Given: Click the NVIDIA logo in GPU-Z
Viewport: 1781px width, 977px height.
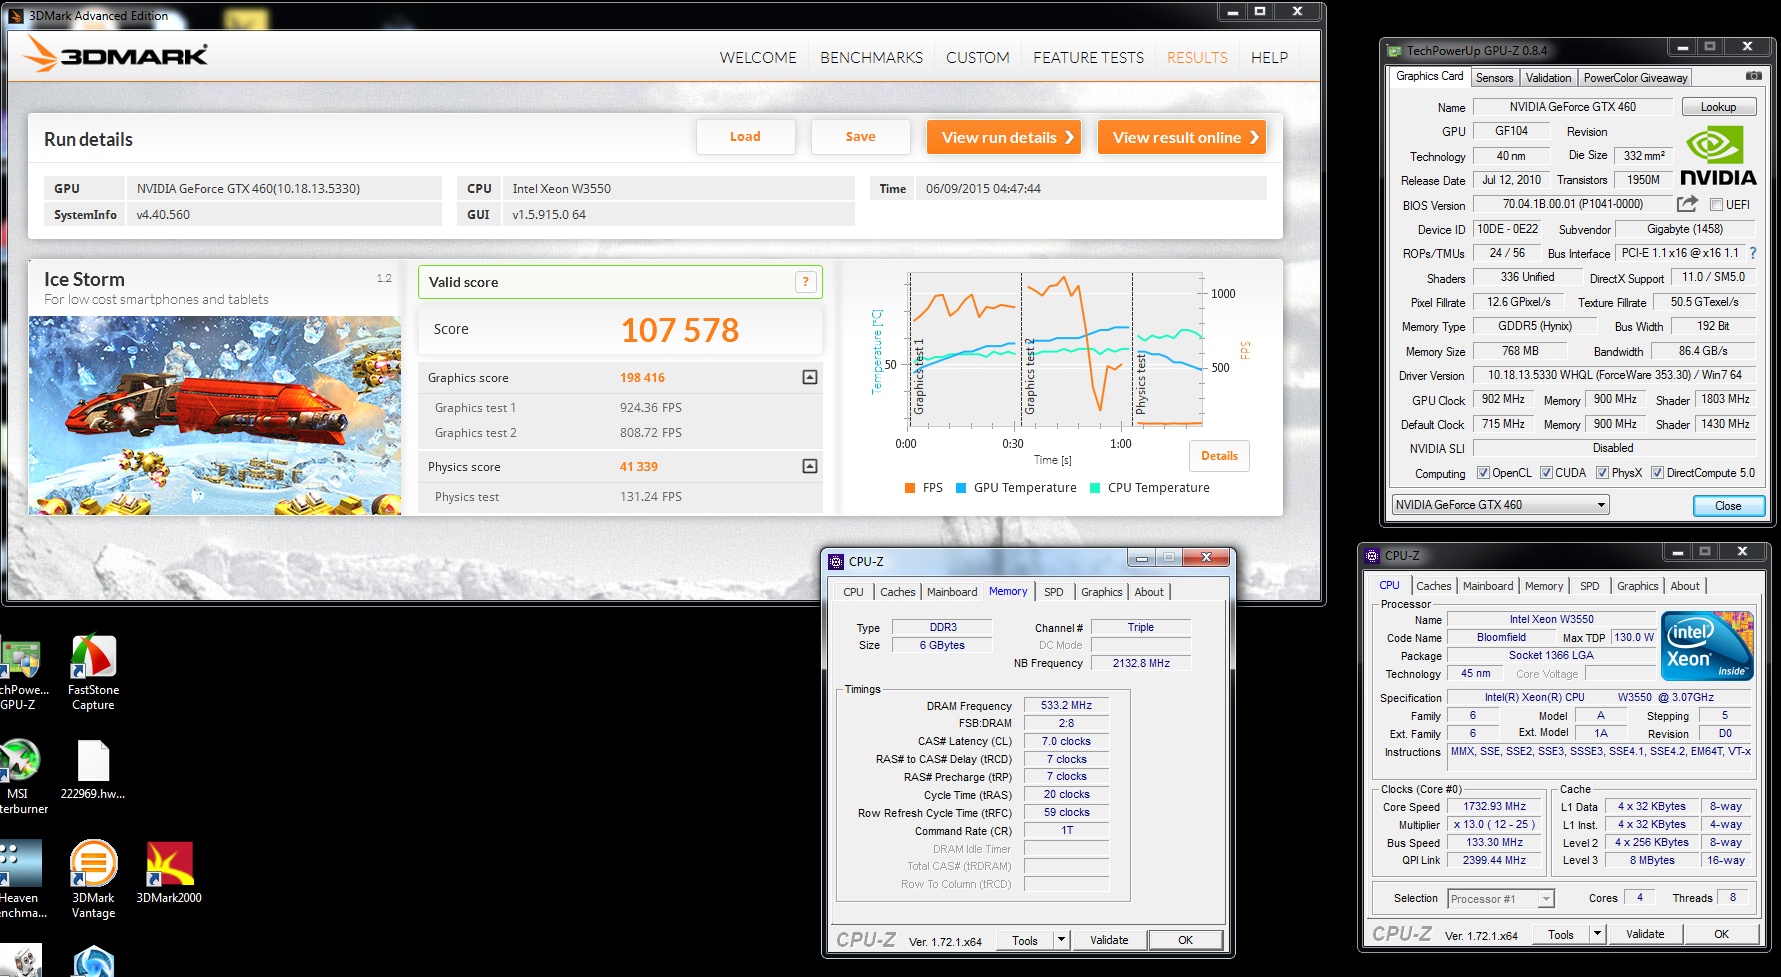Looking at the screenshot, I should [x=1718, y=156].
